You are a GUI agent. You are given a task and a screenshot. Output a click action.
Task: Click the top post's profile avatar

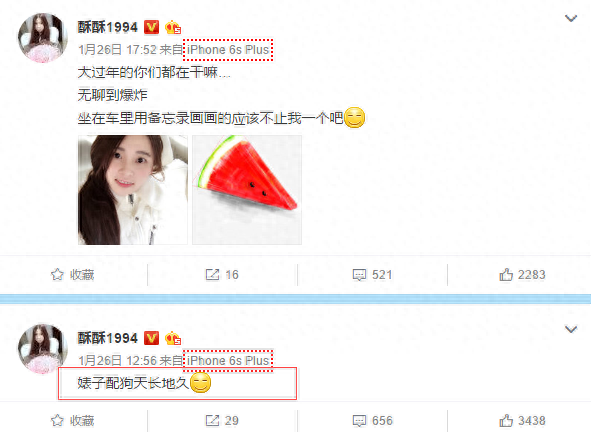(43, 38)
